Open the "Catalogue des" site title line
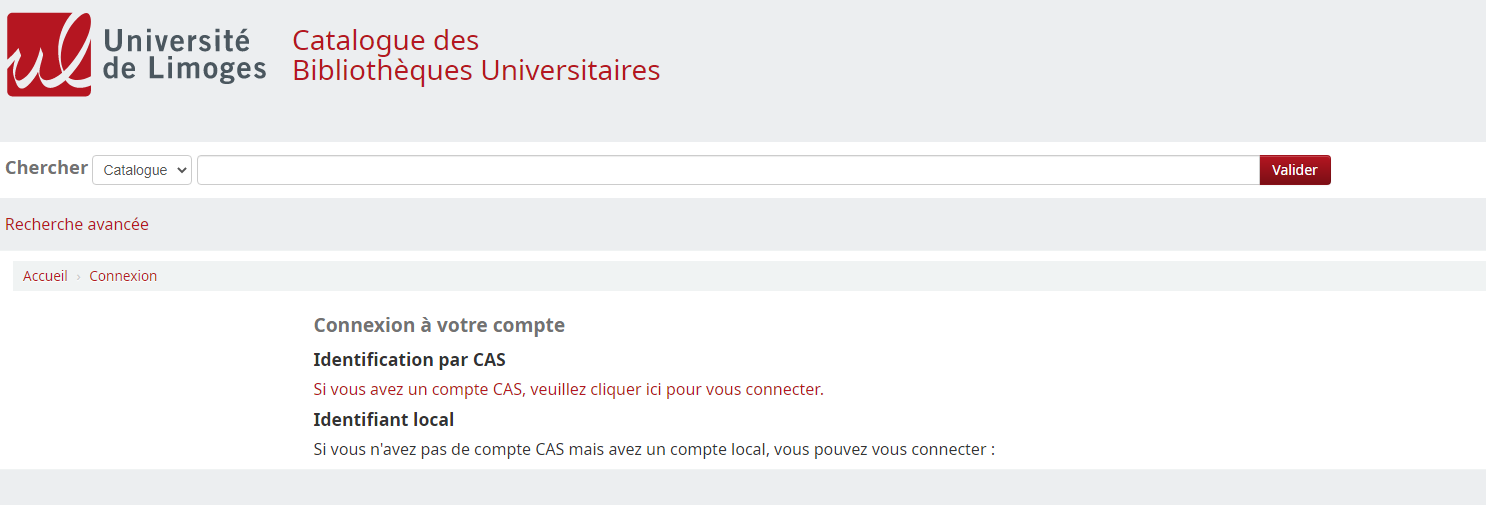The height and width of the screenshot is (505, 1486). [x=385, y=41]
